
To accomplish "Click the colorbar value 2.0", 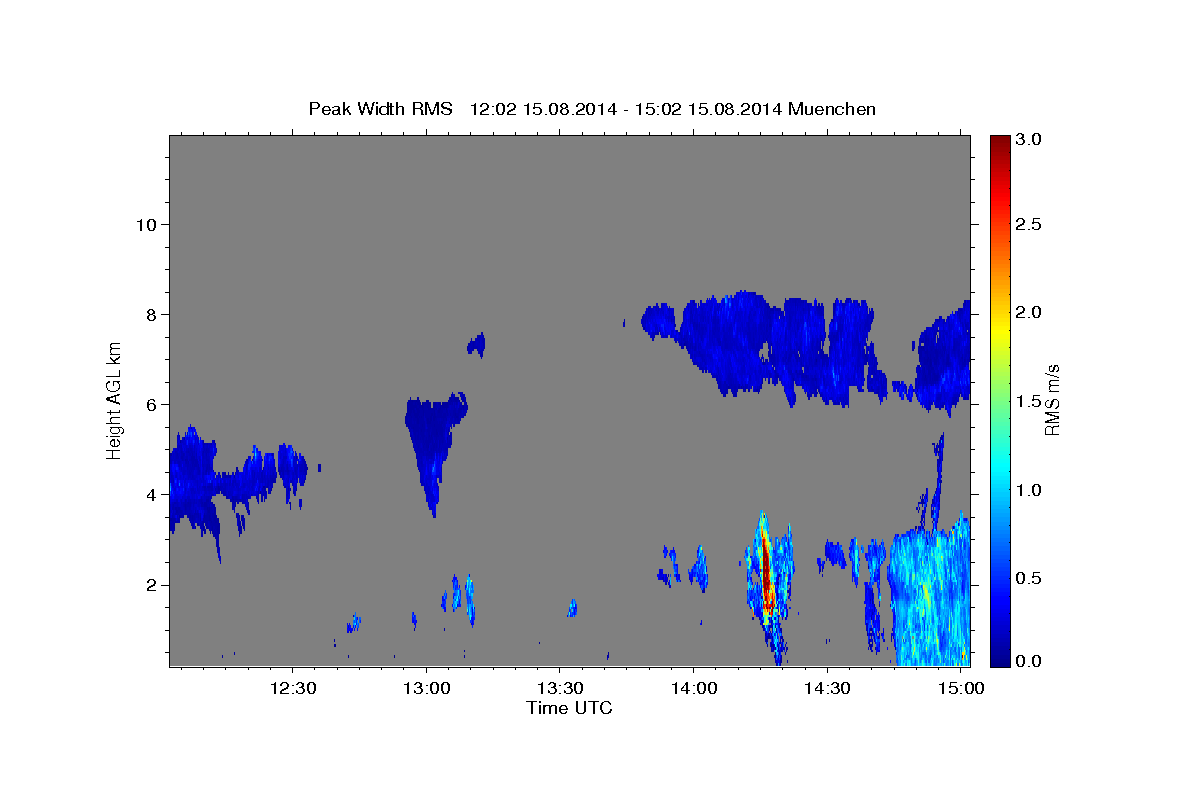I will coord(1028,312).
